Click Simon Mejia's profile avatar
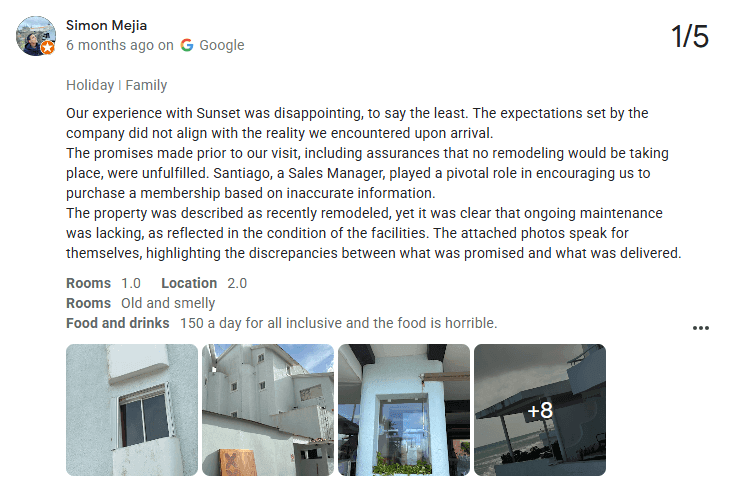This screenshot has width=751, height=485. click(35, 34)
